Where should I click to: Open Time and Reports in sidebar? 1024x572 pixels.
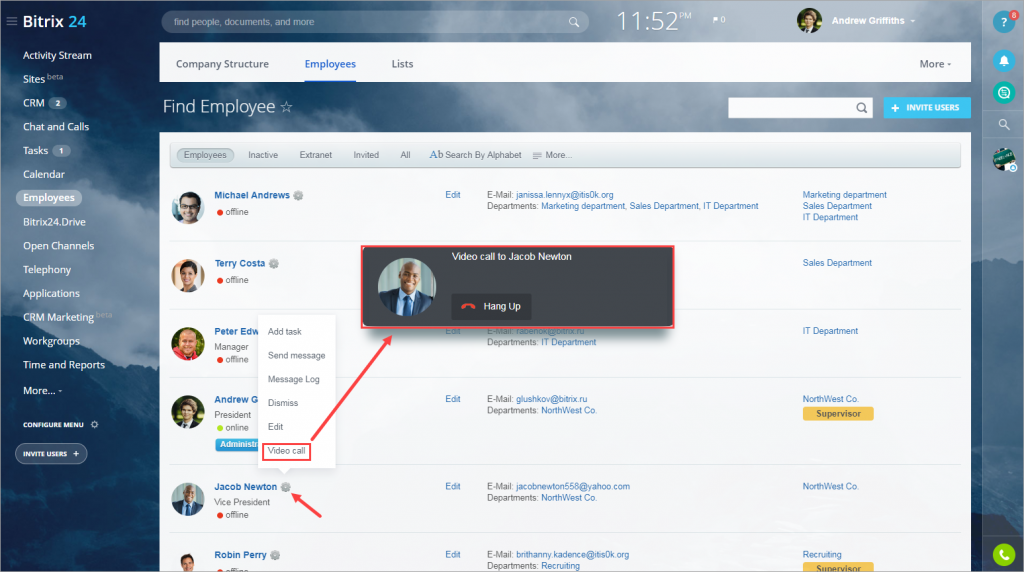[64, 365]
